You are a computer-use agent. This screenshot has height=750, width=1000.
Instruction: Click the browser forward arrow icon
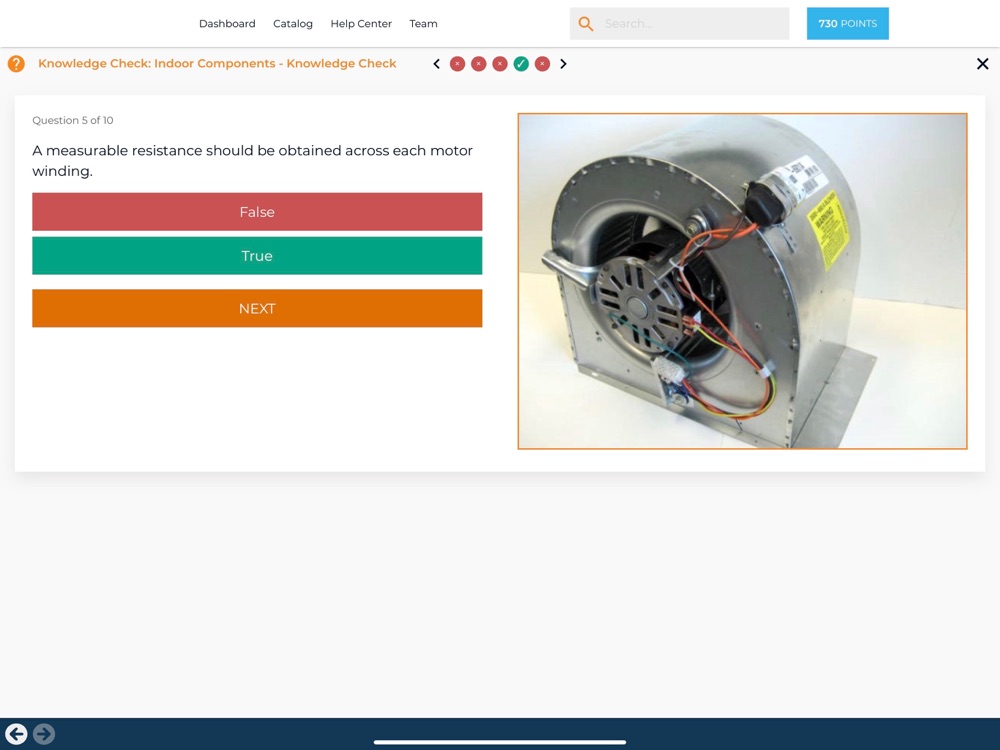tap(44, 734)
